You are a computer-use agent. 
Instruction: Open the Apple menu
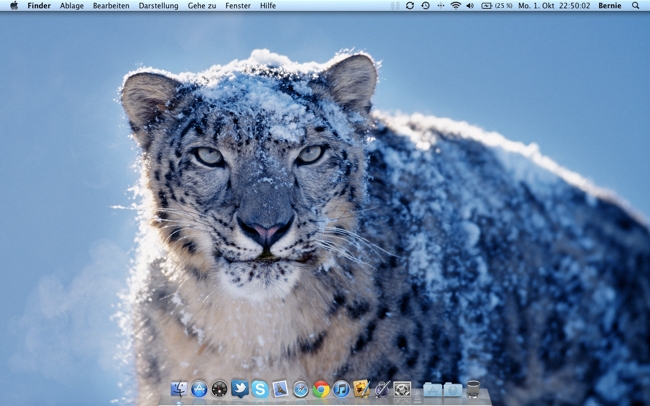tap(13, 6)
